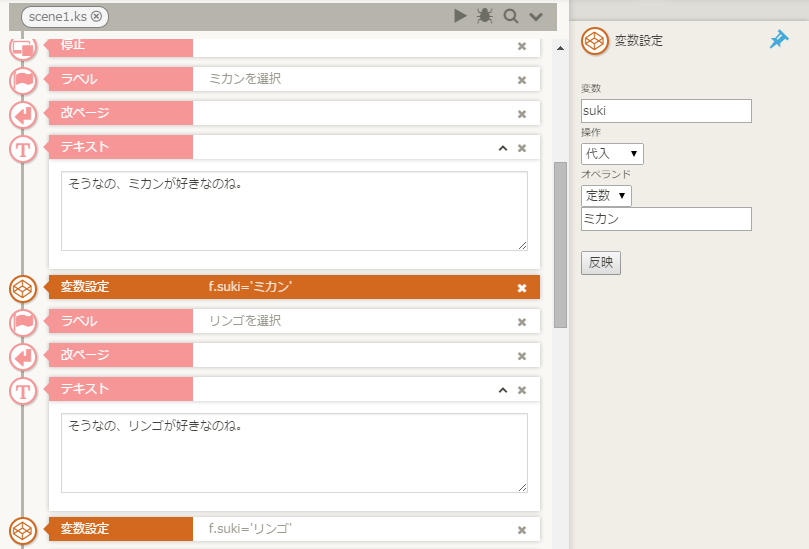Screen dimensions: 809x549
Task: Click the 停止 component icon
Action: tap(23, 47)
